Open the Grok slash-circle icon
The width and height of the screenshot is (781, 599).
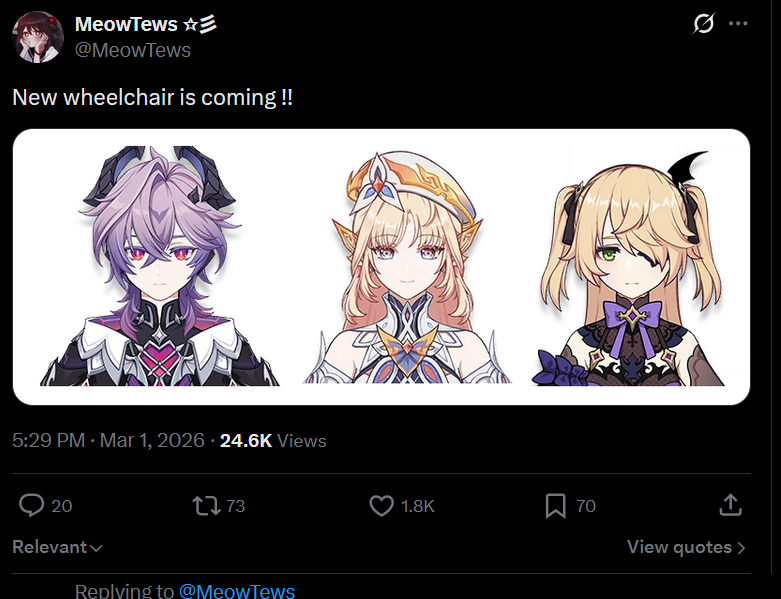click(x=703, y=23)
